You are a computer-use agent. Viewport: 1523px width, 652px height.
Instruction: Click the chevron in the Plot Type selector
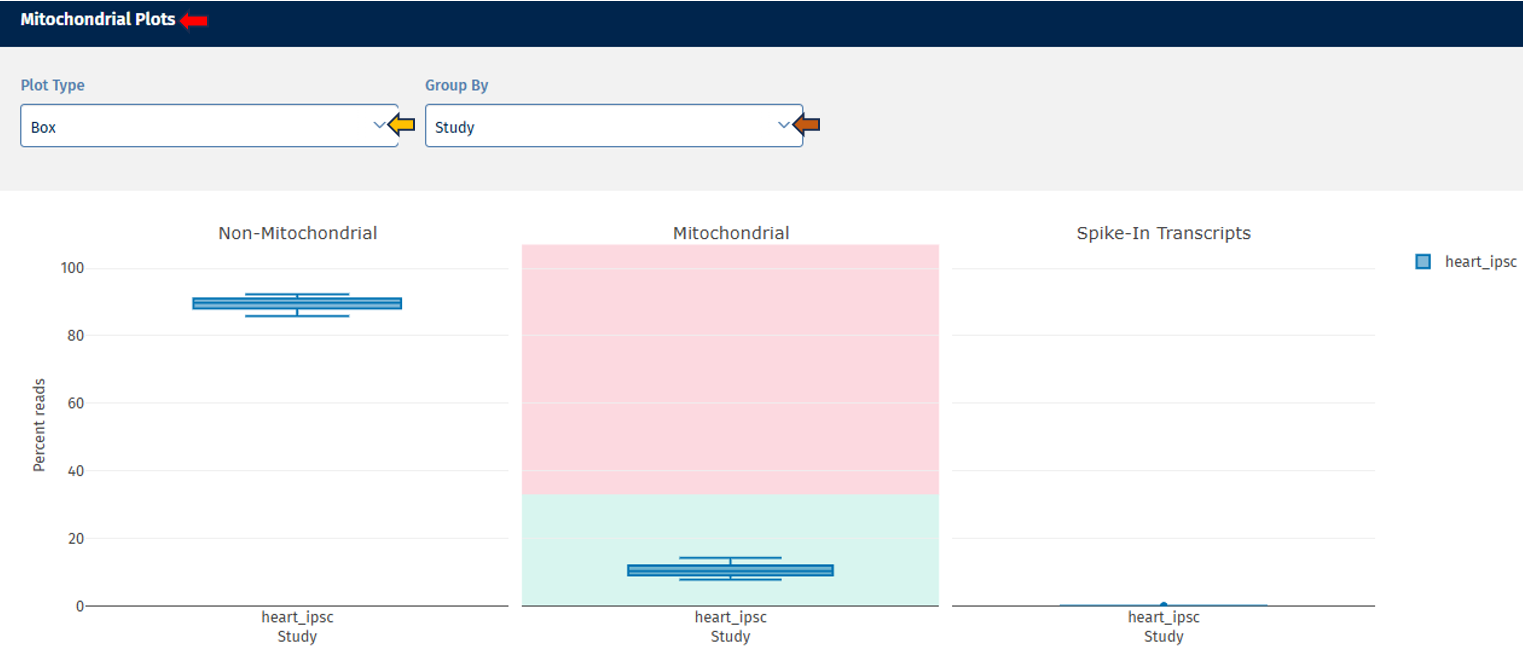point(379,125)
